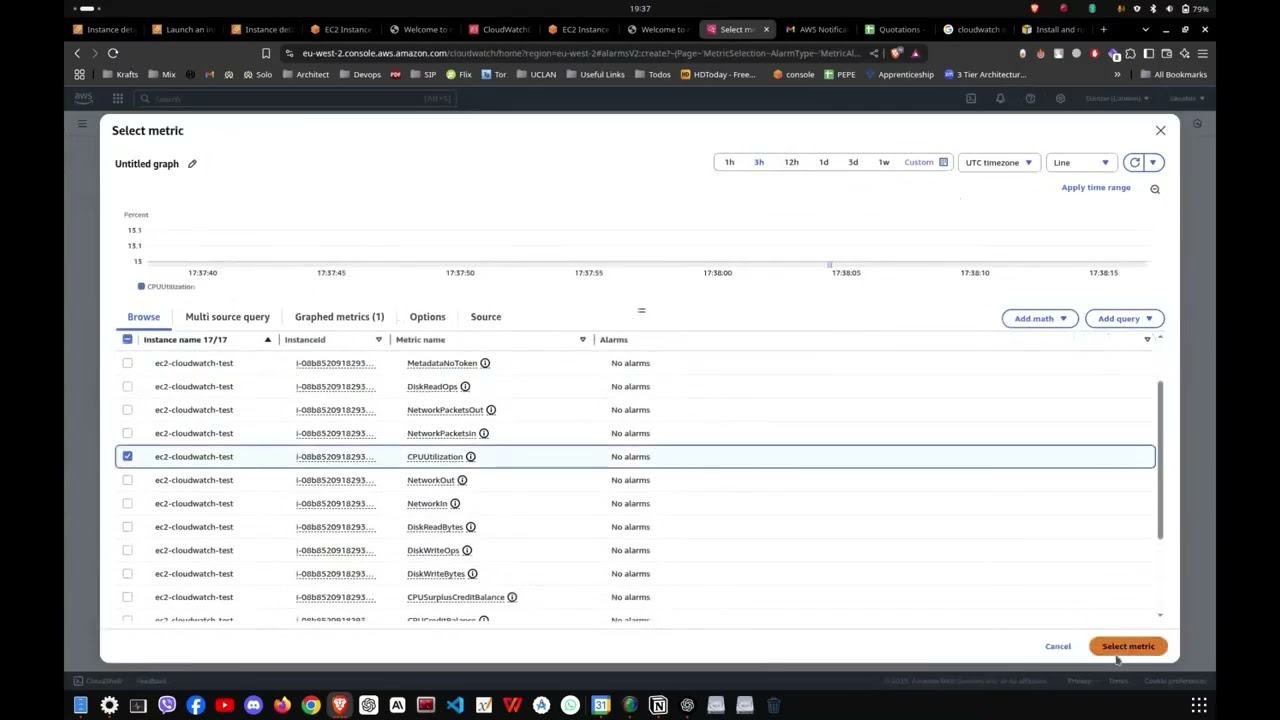
Task: Close the Select metric dialog
Action: pos(1160,131)
